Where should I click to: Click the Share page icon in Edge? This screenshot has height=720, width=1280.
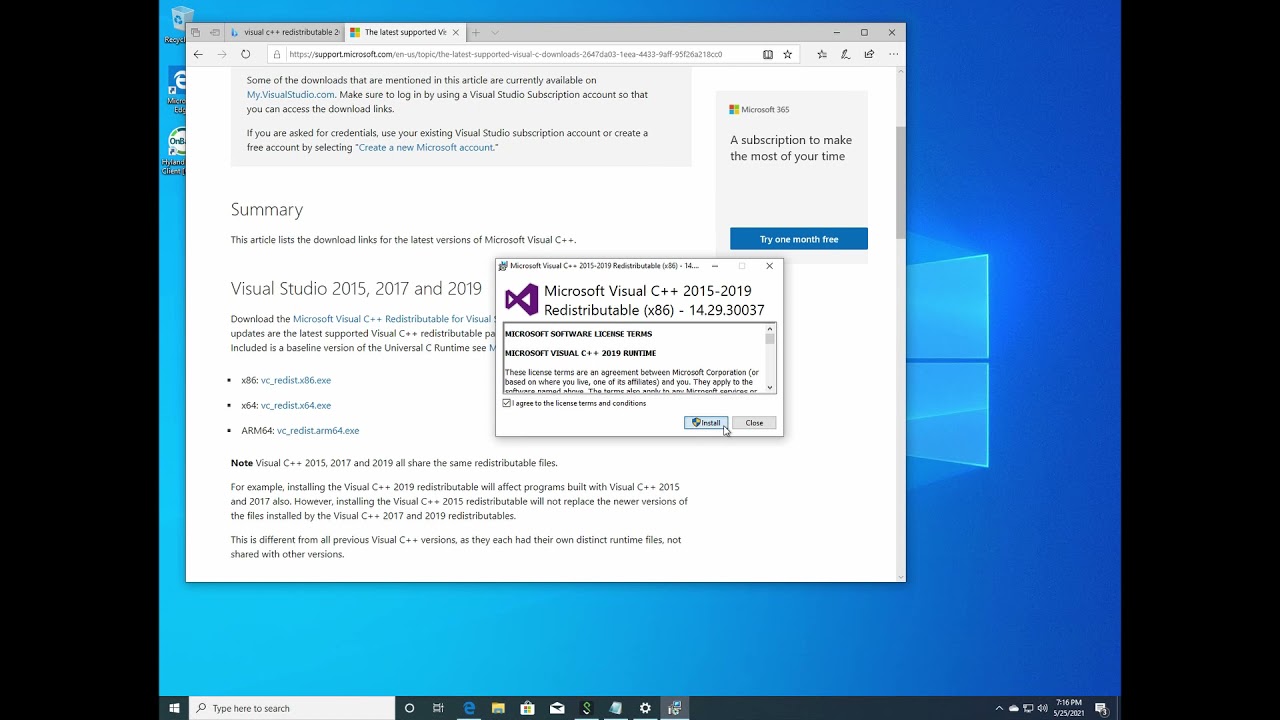tap(869, 54)
